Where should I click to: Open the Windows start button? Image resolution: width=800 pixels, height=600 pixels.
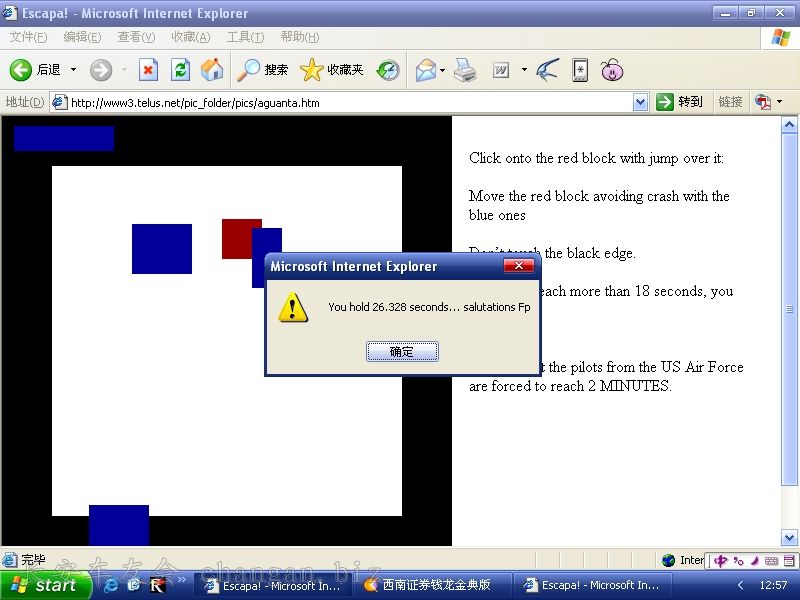pyautogui.click(x=45, y=585)
